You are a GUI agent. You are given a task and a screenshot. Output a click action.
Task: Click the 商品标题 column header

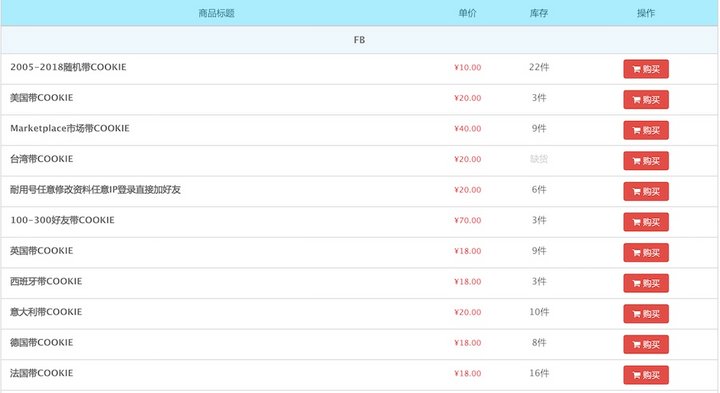[x=216, y=13]
